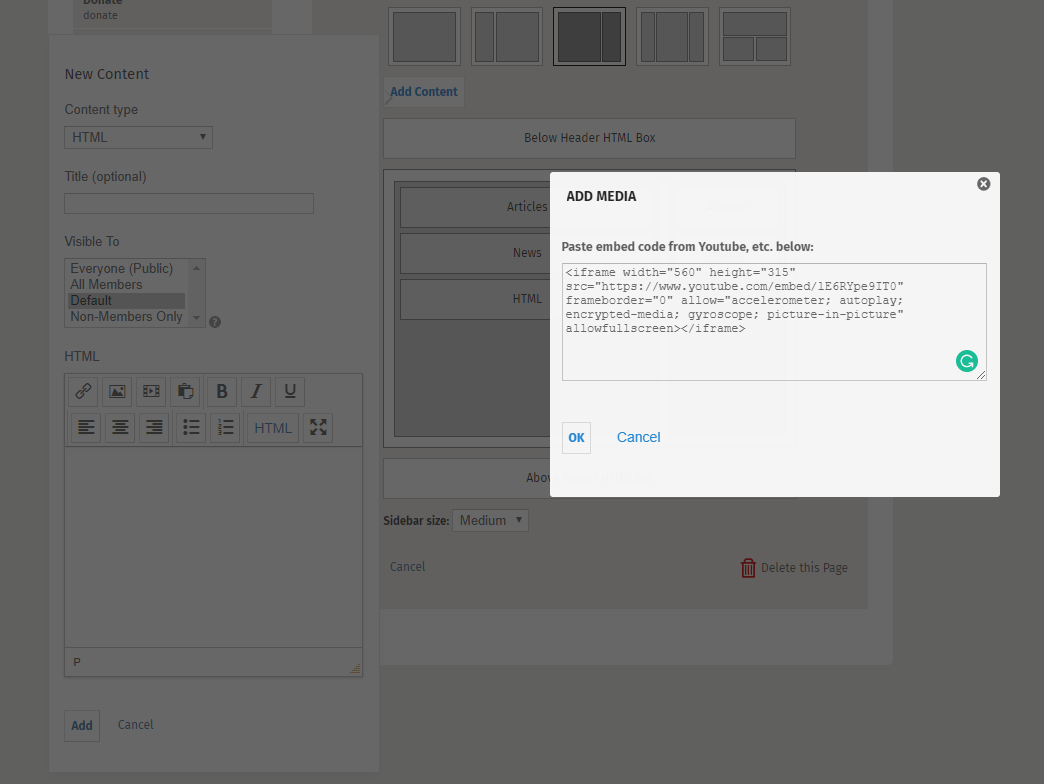Click the insert media icon in editor toolbar
1044x784 pixels.
pos(151,391)
